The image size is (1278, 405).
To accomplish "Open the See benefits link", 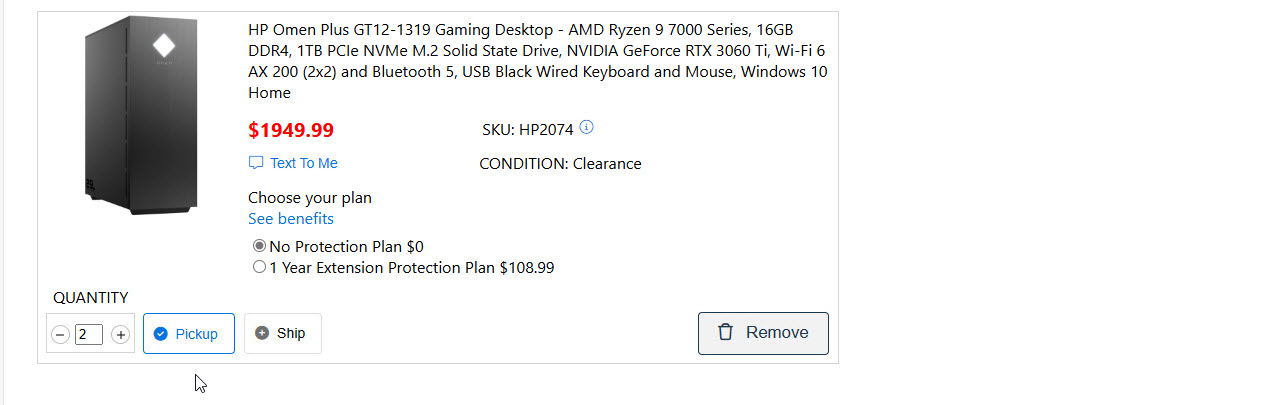I will click(291, 218).
